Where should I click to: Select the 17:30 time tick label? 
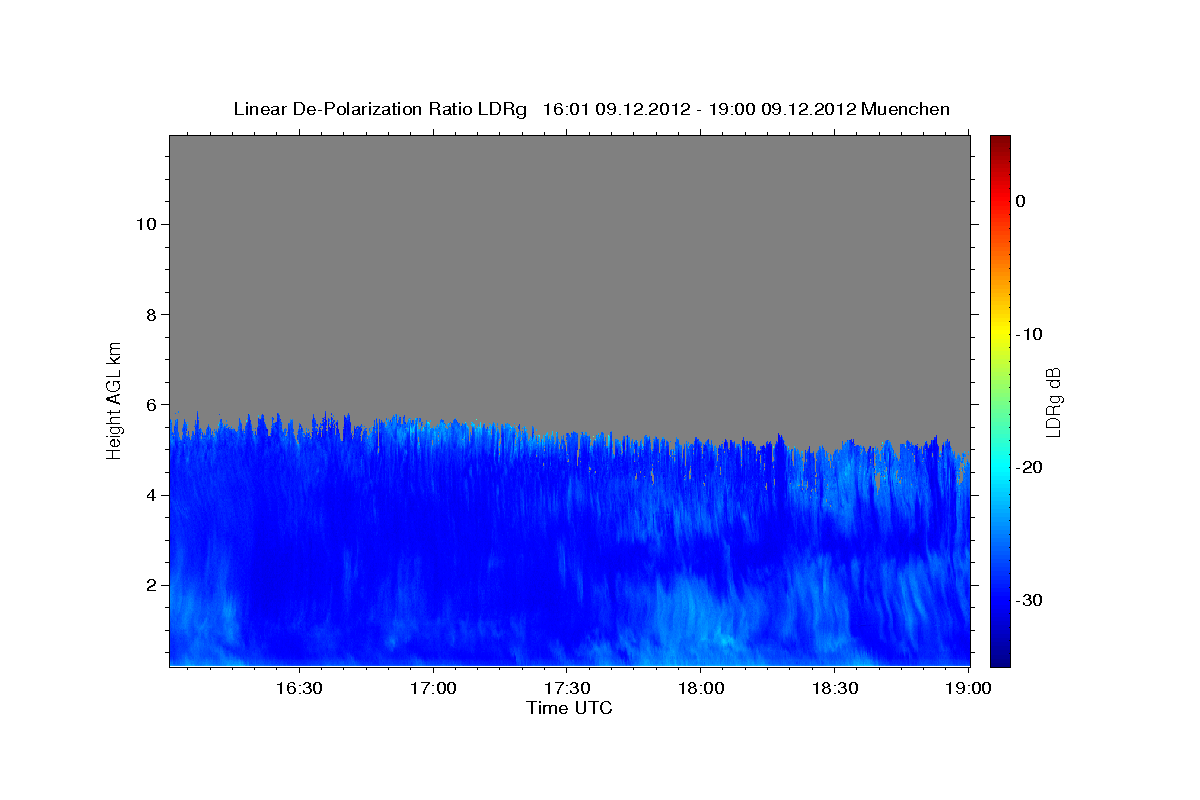click(x=566, y=689)
